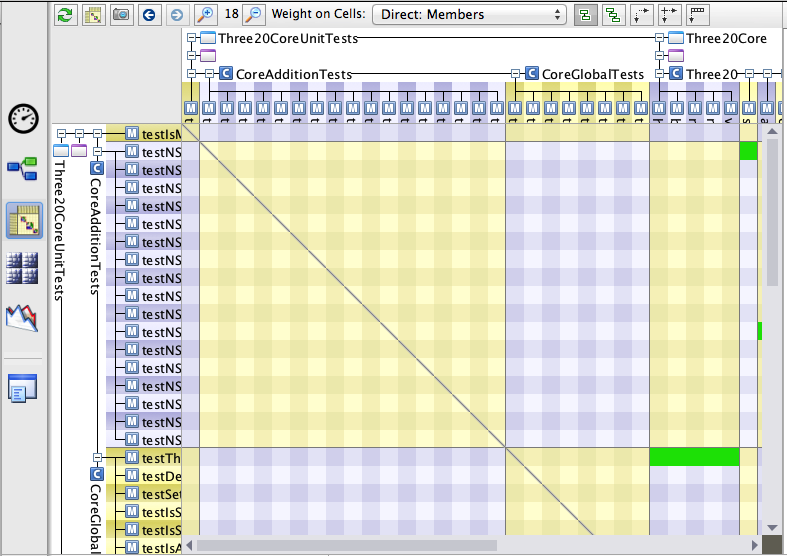Image resolution: width=787 pixels, height=556 pixels.
Task: Select the testDe method row
Action: pos(144,476)
